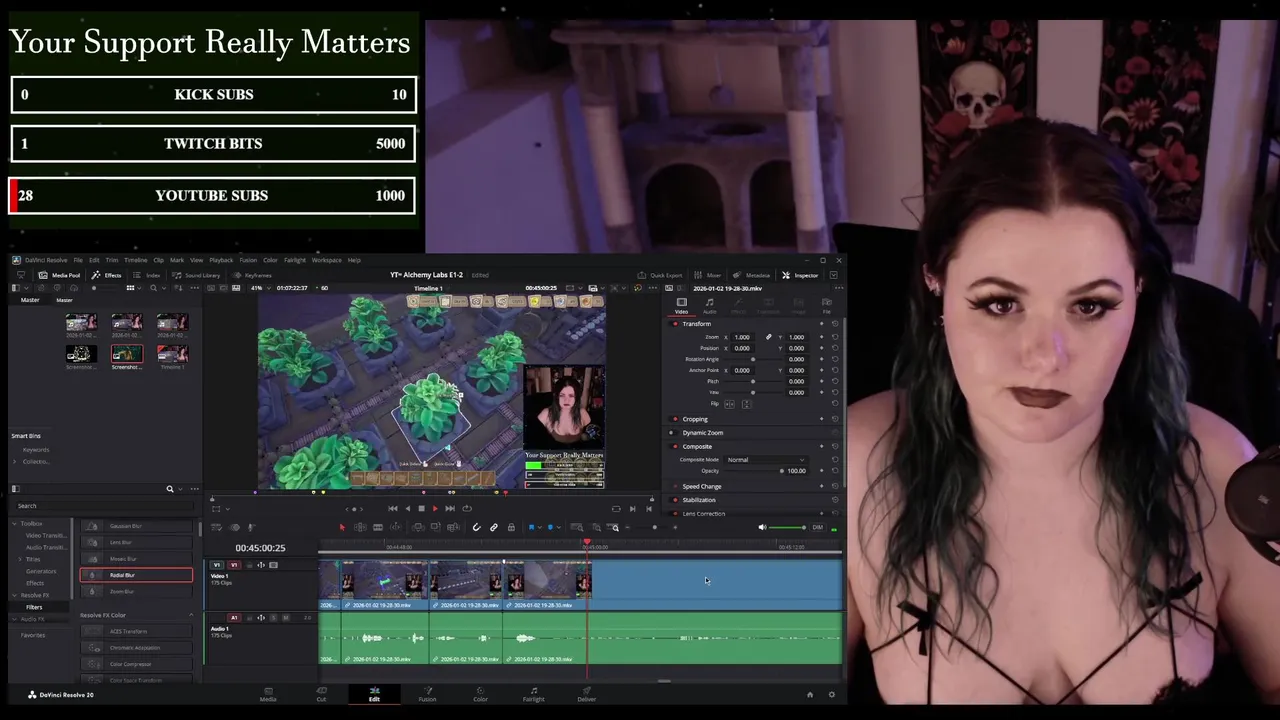This screenshot has width=1280, height=720.
Task: Open the Sound Library panel
Action: pos(197,275)
